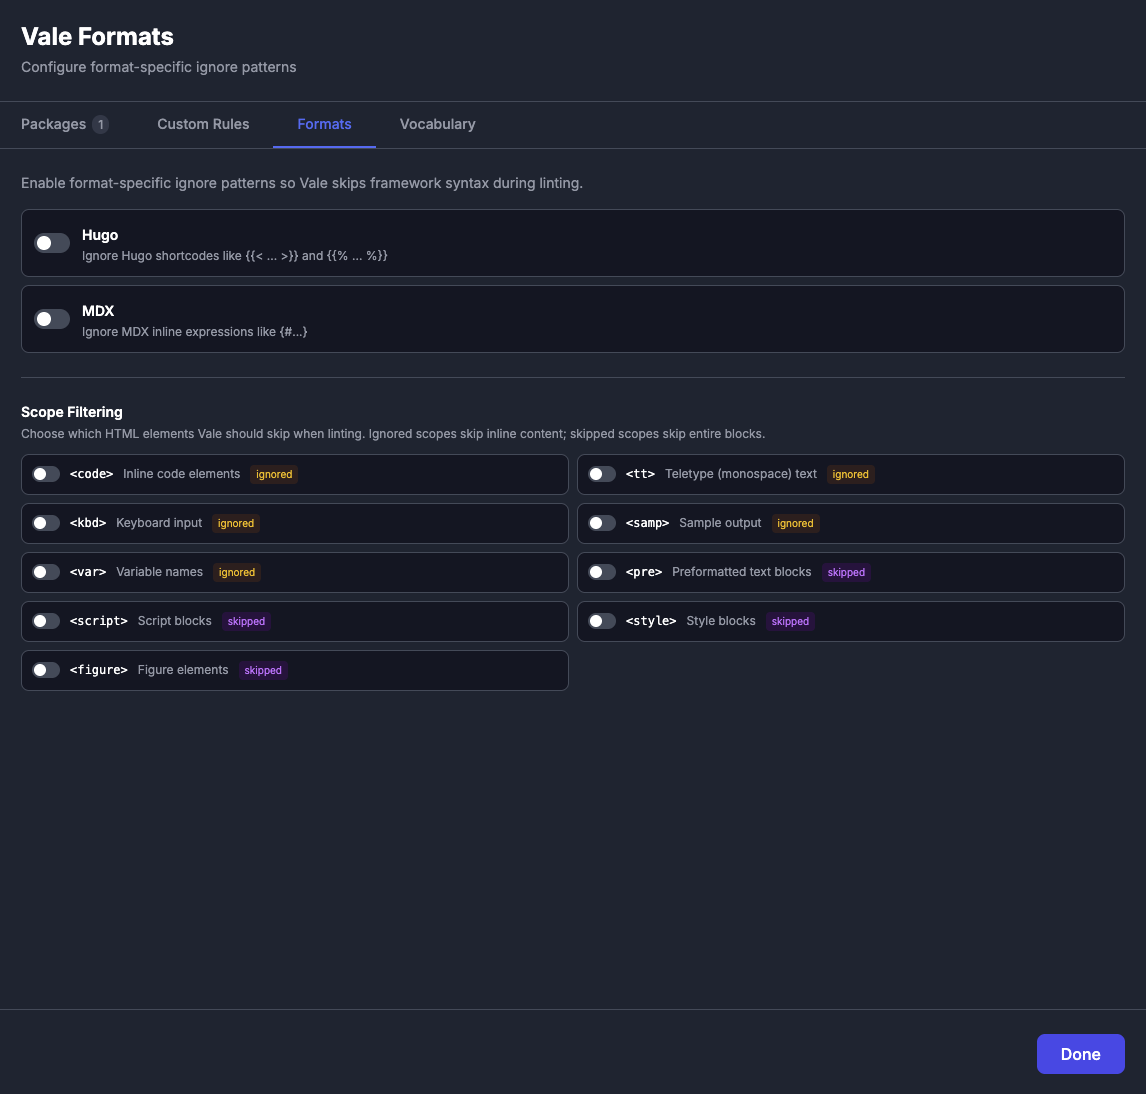Switch to the Custom Rules tab
The height and width of the screenshot is (1094, 1146).
tap(203, 124)
